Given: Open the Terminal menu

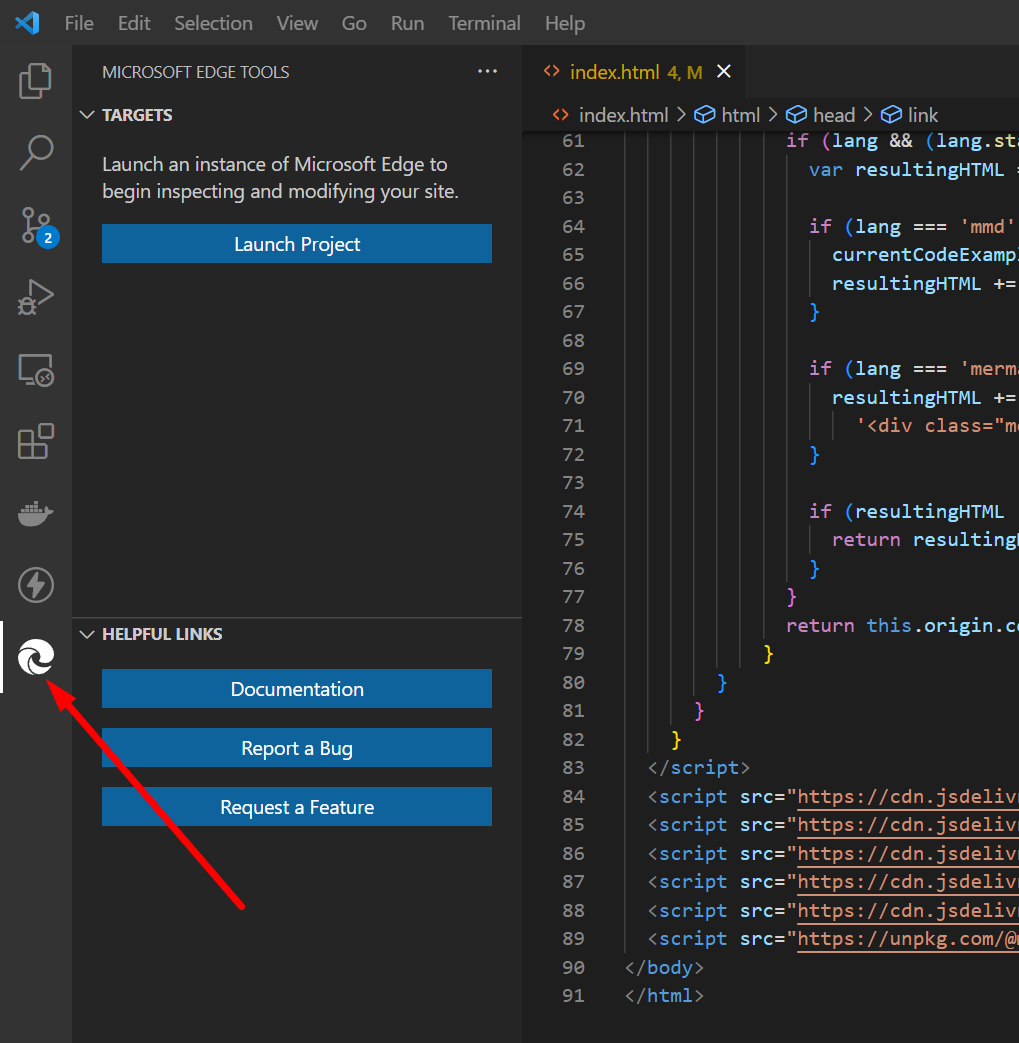Looking at the screenshot, I should (484, 23).
